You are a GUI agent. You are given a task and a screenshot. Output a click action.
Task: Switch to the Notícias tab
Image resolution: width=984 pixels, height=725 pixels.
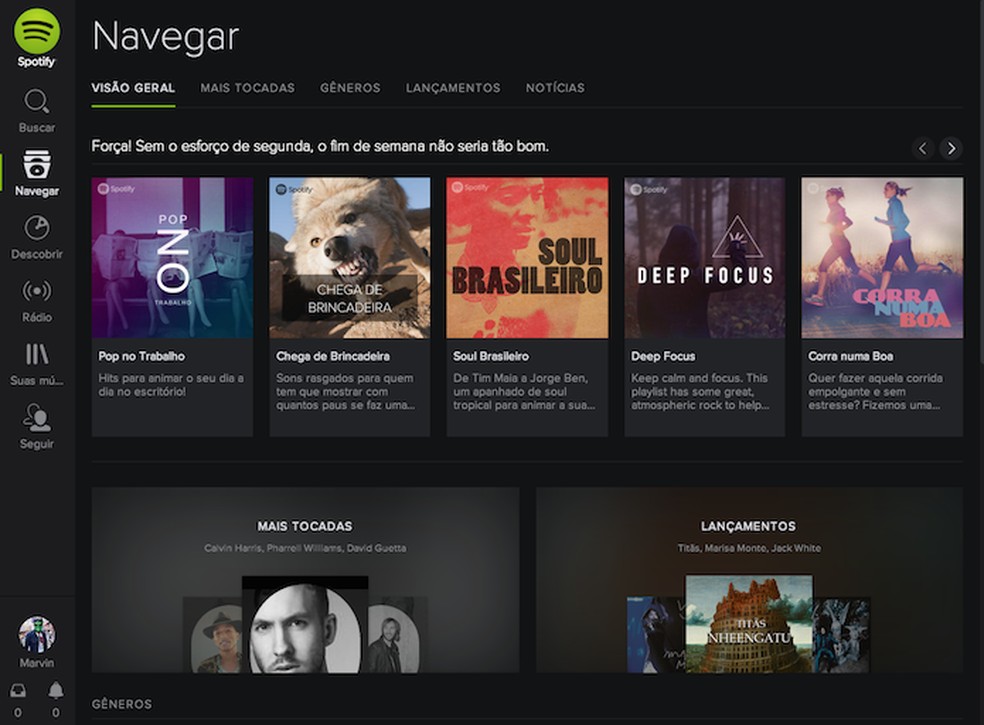[555, 88]
